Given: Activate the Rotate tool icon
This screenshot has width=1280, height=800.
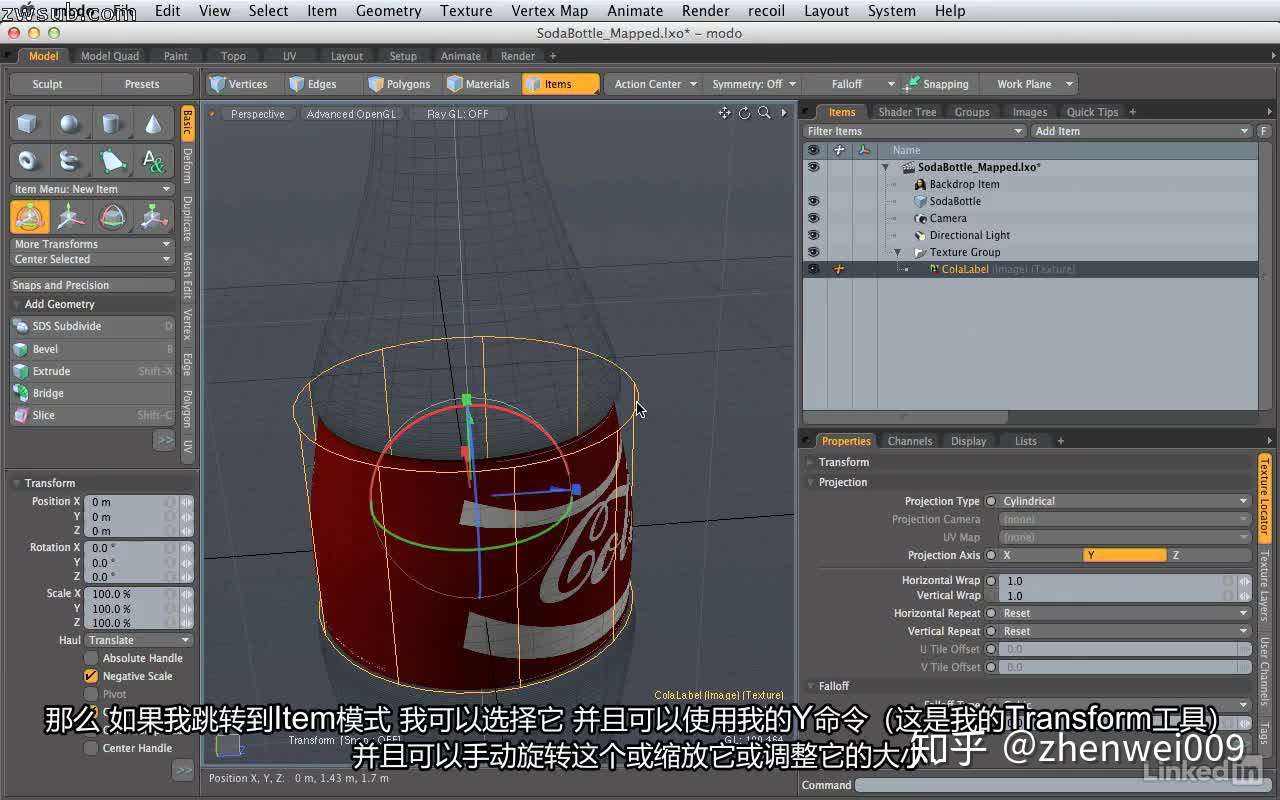Looking at the screenshot, I should tap(113, 217).
